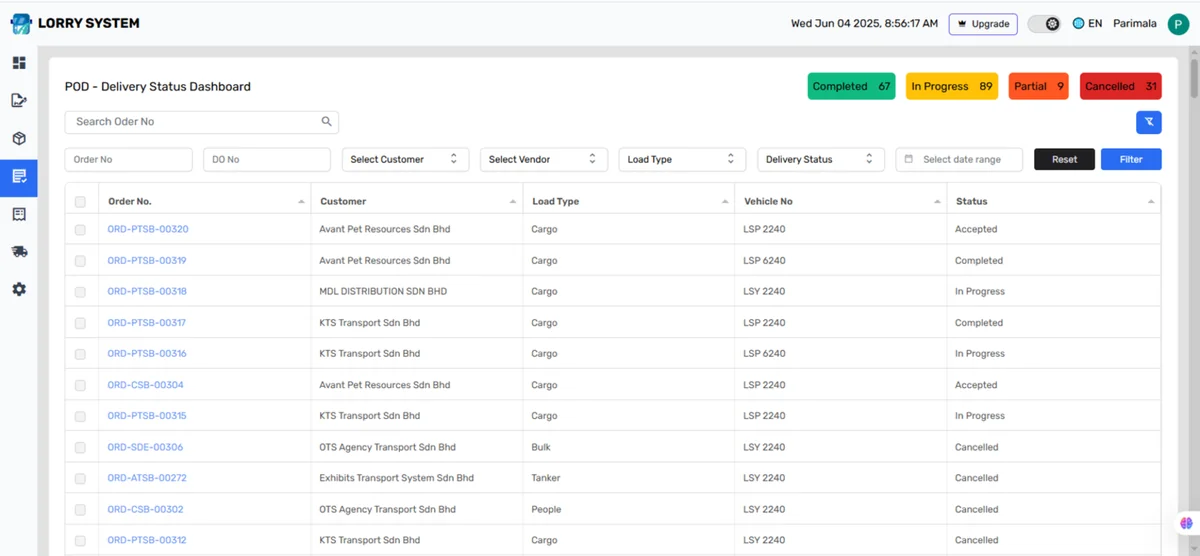Open order link ORD-PTSB-00315
1200x556 pixels.
click(147, 415)
